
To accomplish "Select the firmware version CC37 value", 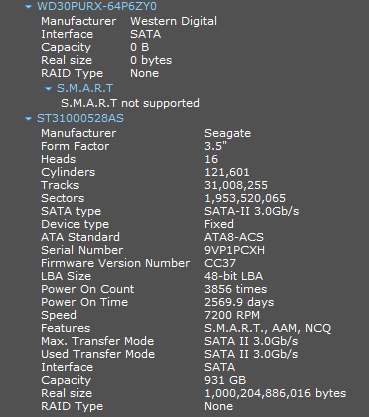I will [x=220, y=263].
